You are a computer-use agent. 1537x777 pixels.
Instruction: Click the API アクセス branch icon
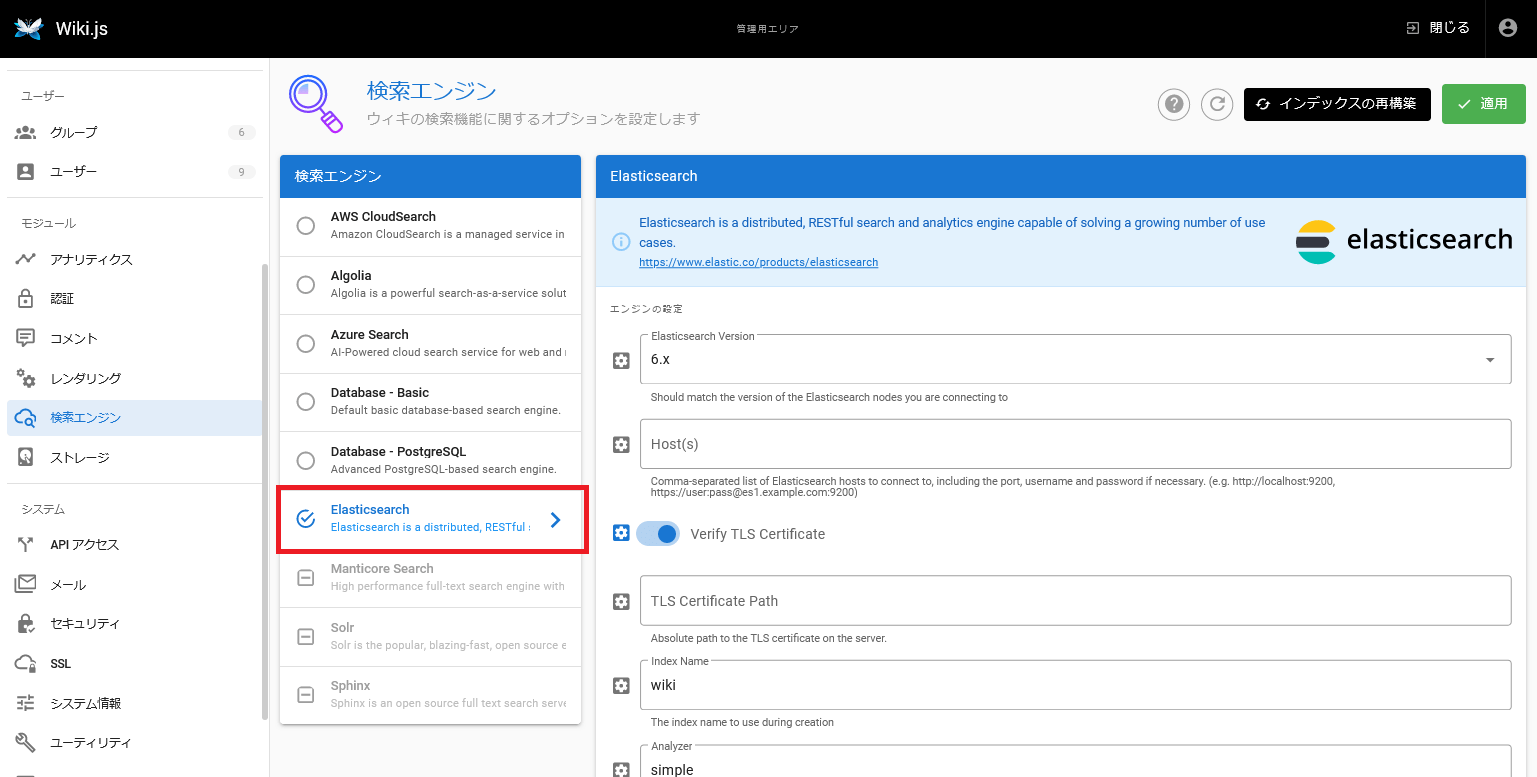pos(26,544)
